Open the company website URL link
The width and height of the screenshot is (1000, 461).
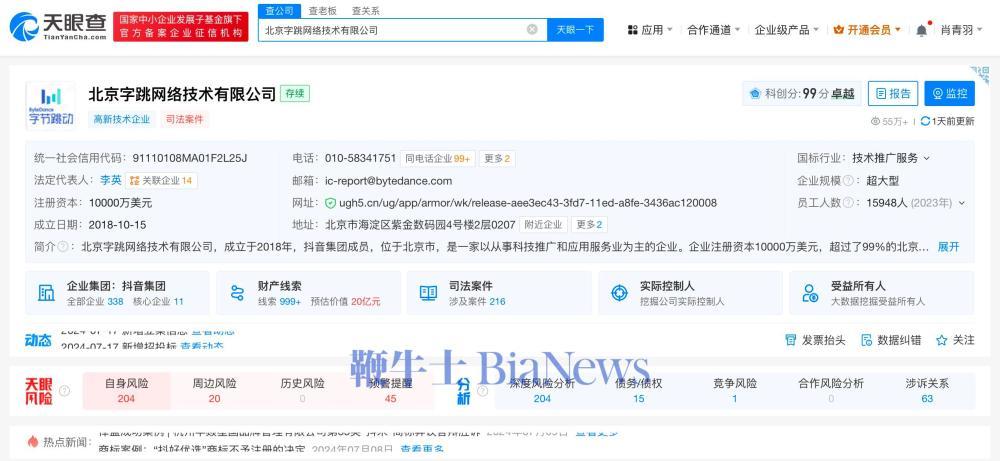point(527,203)
